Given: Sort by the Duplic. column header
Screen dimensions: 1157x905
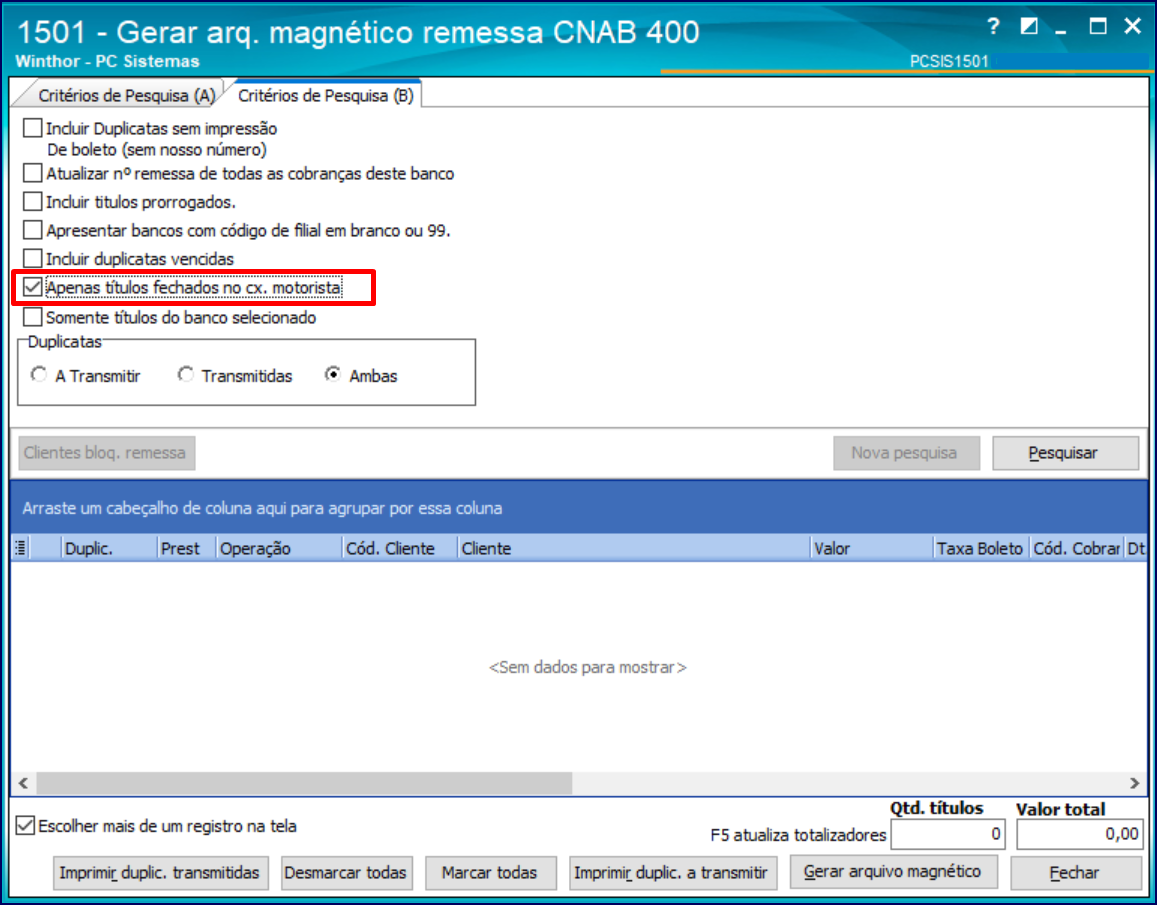Looking at the screenshot, I should click(108, 548).
